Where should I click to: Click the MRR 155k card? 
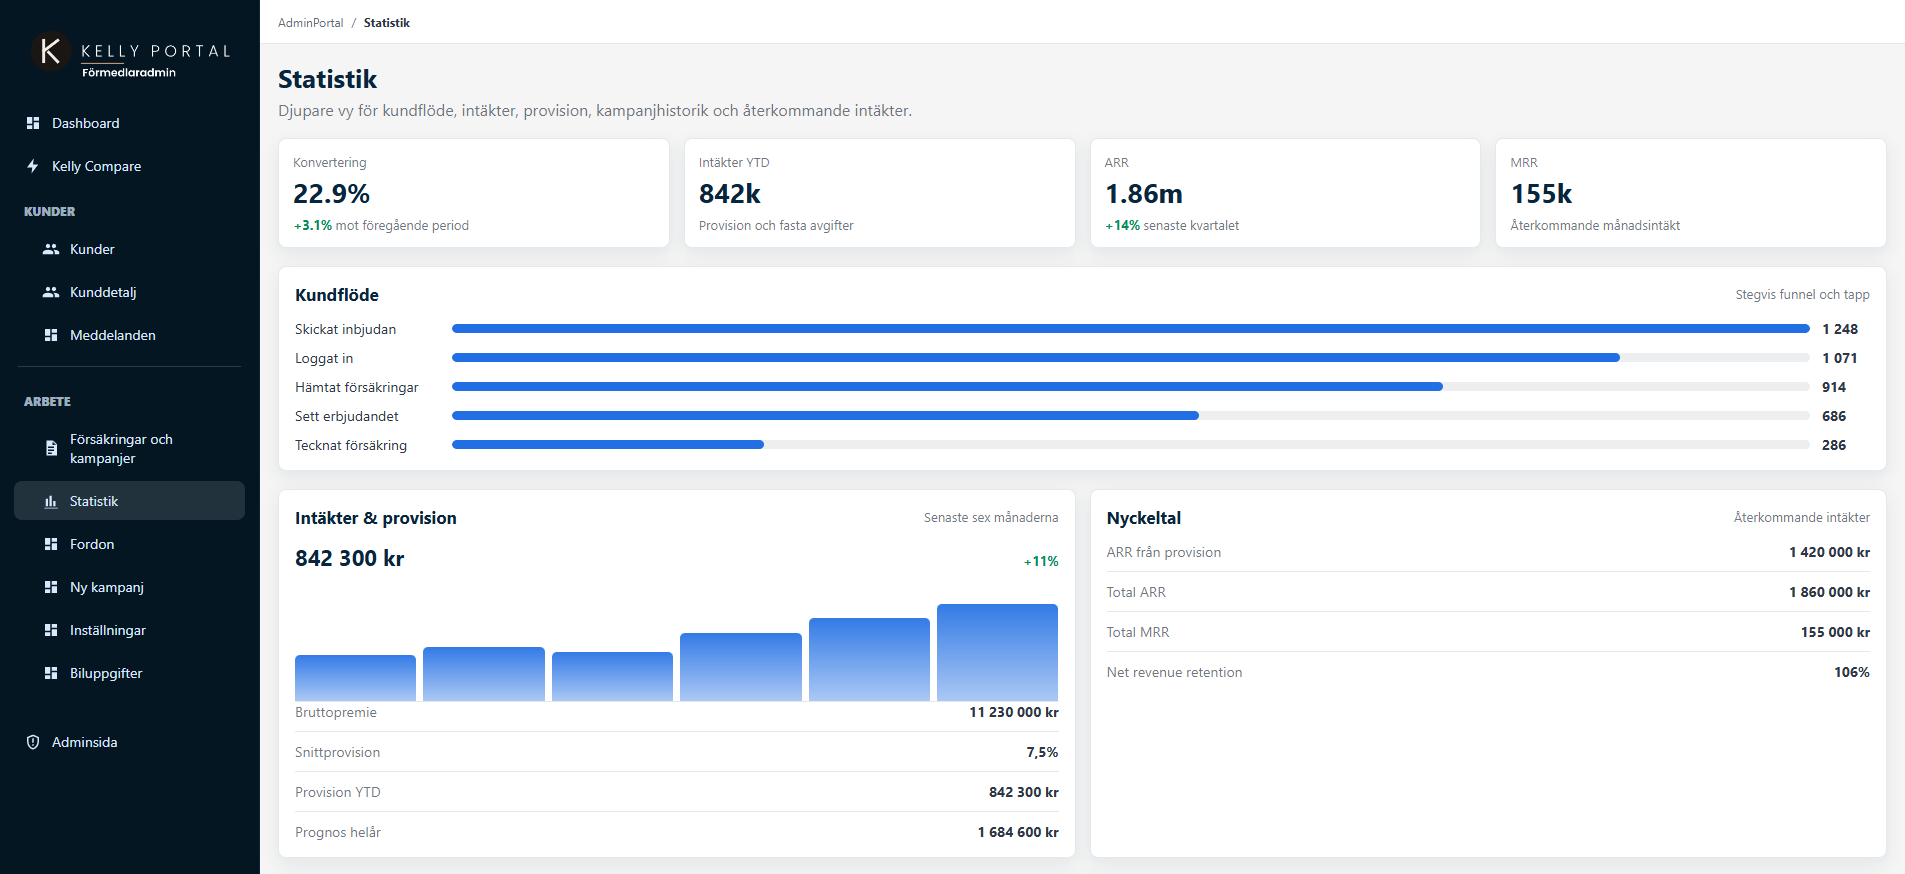[1690, 193]
